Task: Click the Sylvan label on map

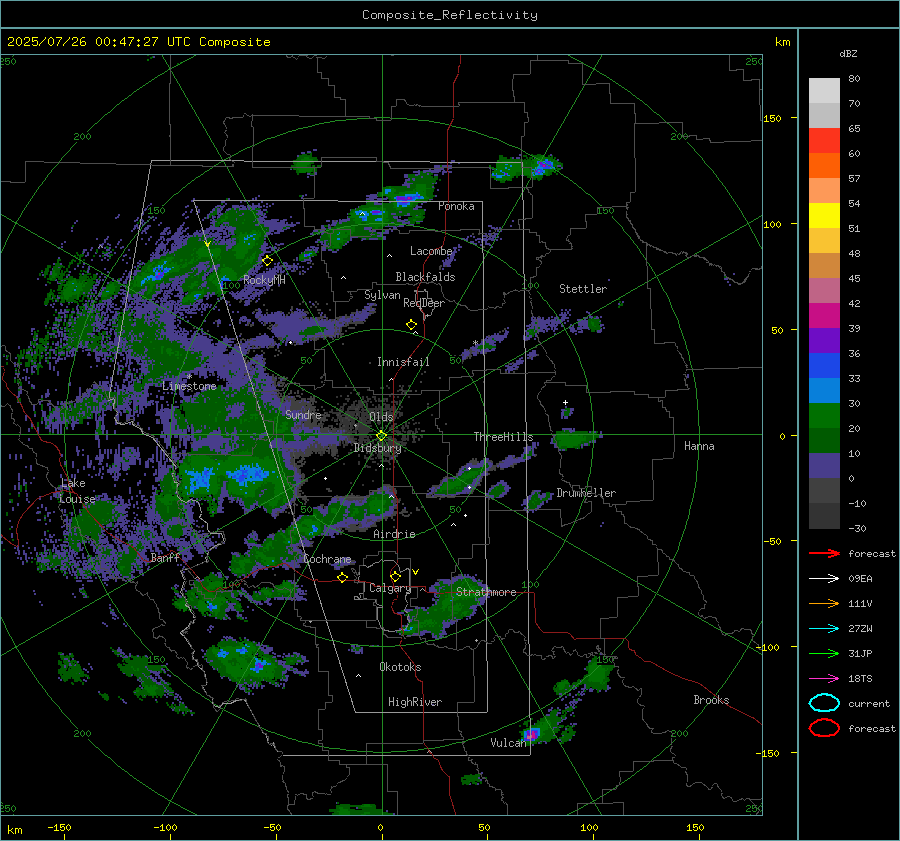Action: (x=382, y=295)
